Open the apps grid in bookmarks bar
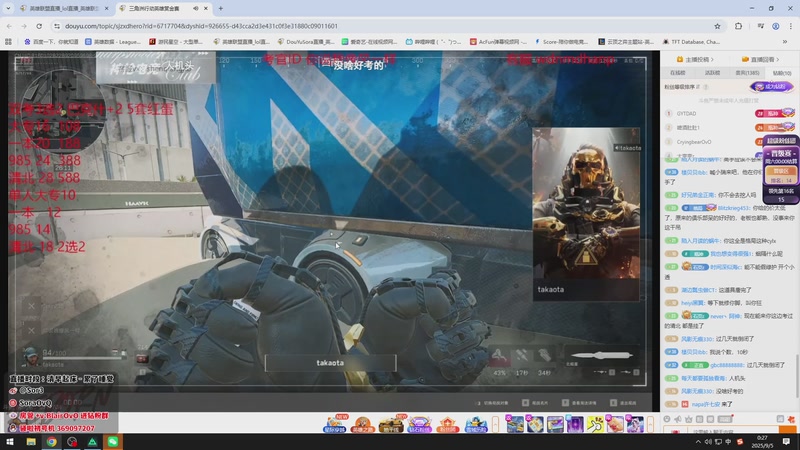 pos(8,42)
